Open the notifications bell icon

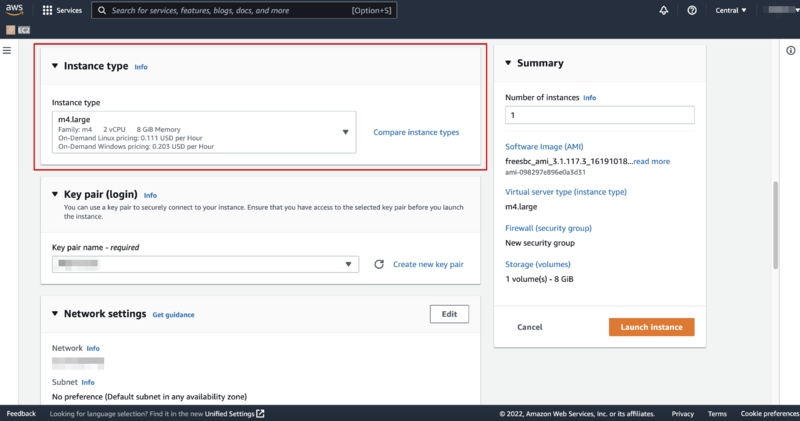coord(663,10)
